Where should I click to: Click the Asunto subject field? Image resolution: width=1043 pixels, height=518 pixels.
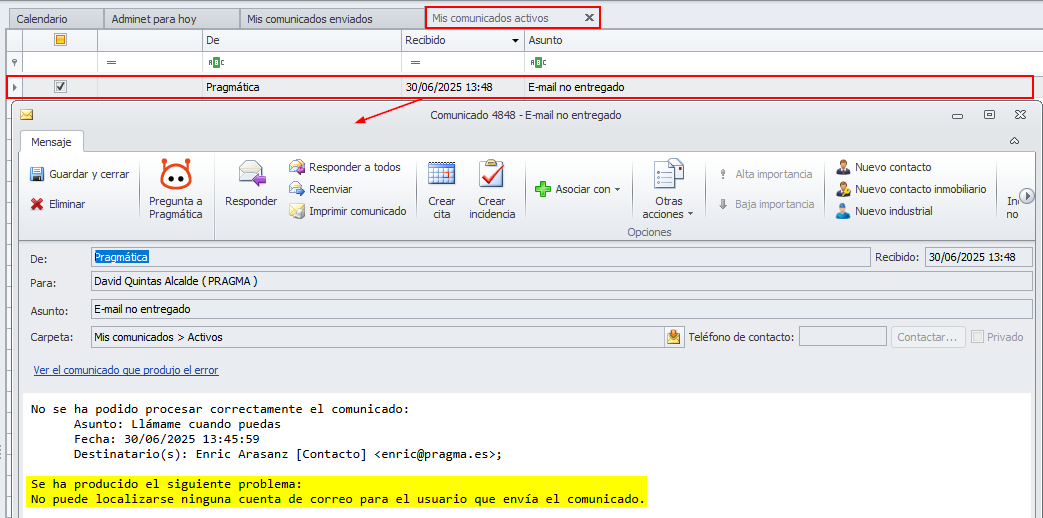pos(561,309)
